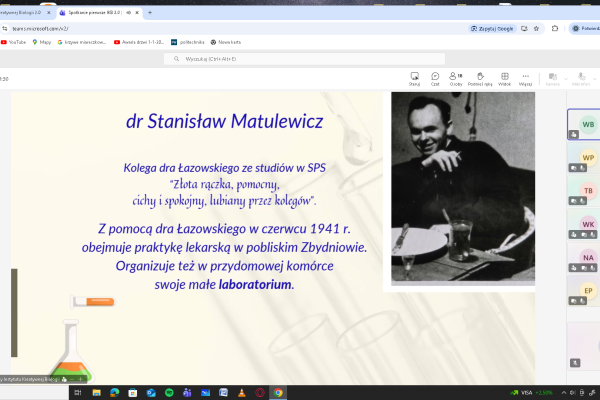Open Spotify from the taskbar
This screenshot has width=600, height=400.
click(169, 393)
